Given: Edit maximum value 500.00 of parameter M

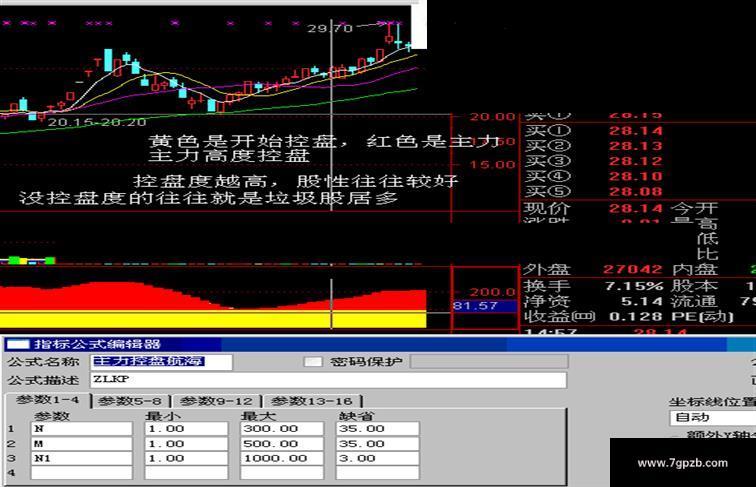Looking at the screenshot, I should (282, 444).
